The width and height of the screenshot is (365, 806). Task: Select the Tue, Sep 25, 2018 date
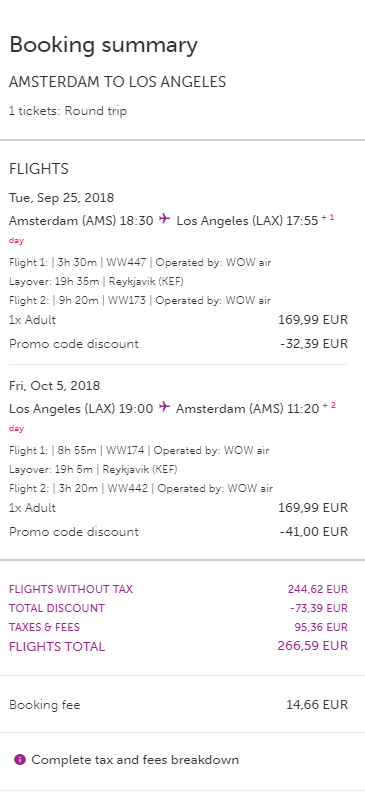click(61, 198)
